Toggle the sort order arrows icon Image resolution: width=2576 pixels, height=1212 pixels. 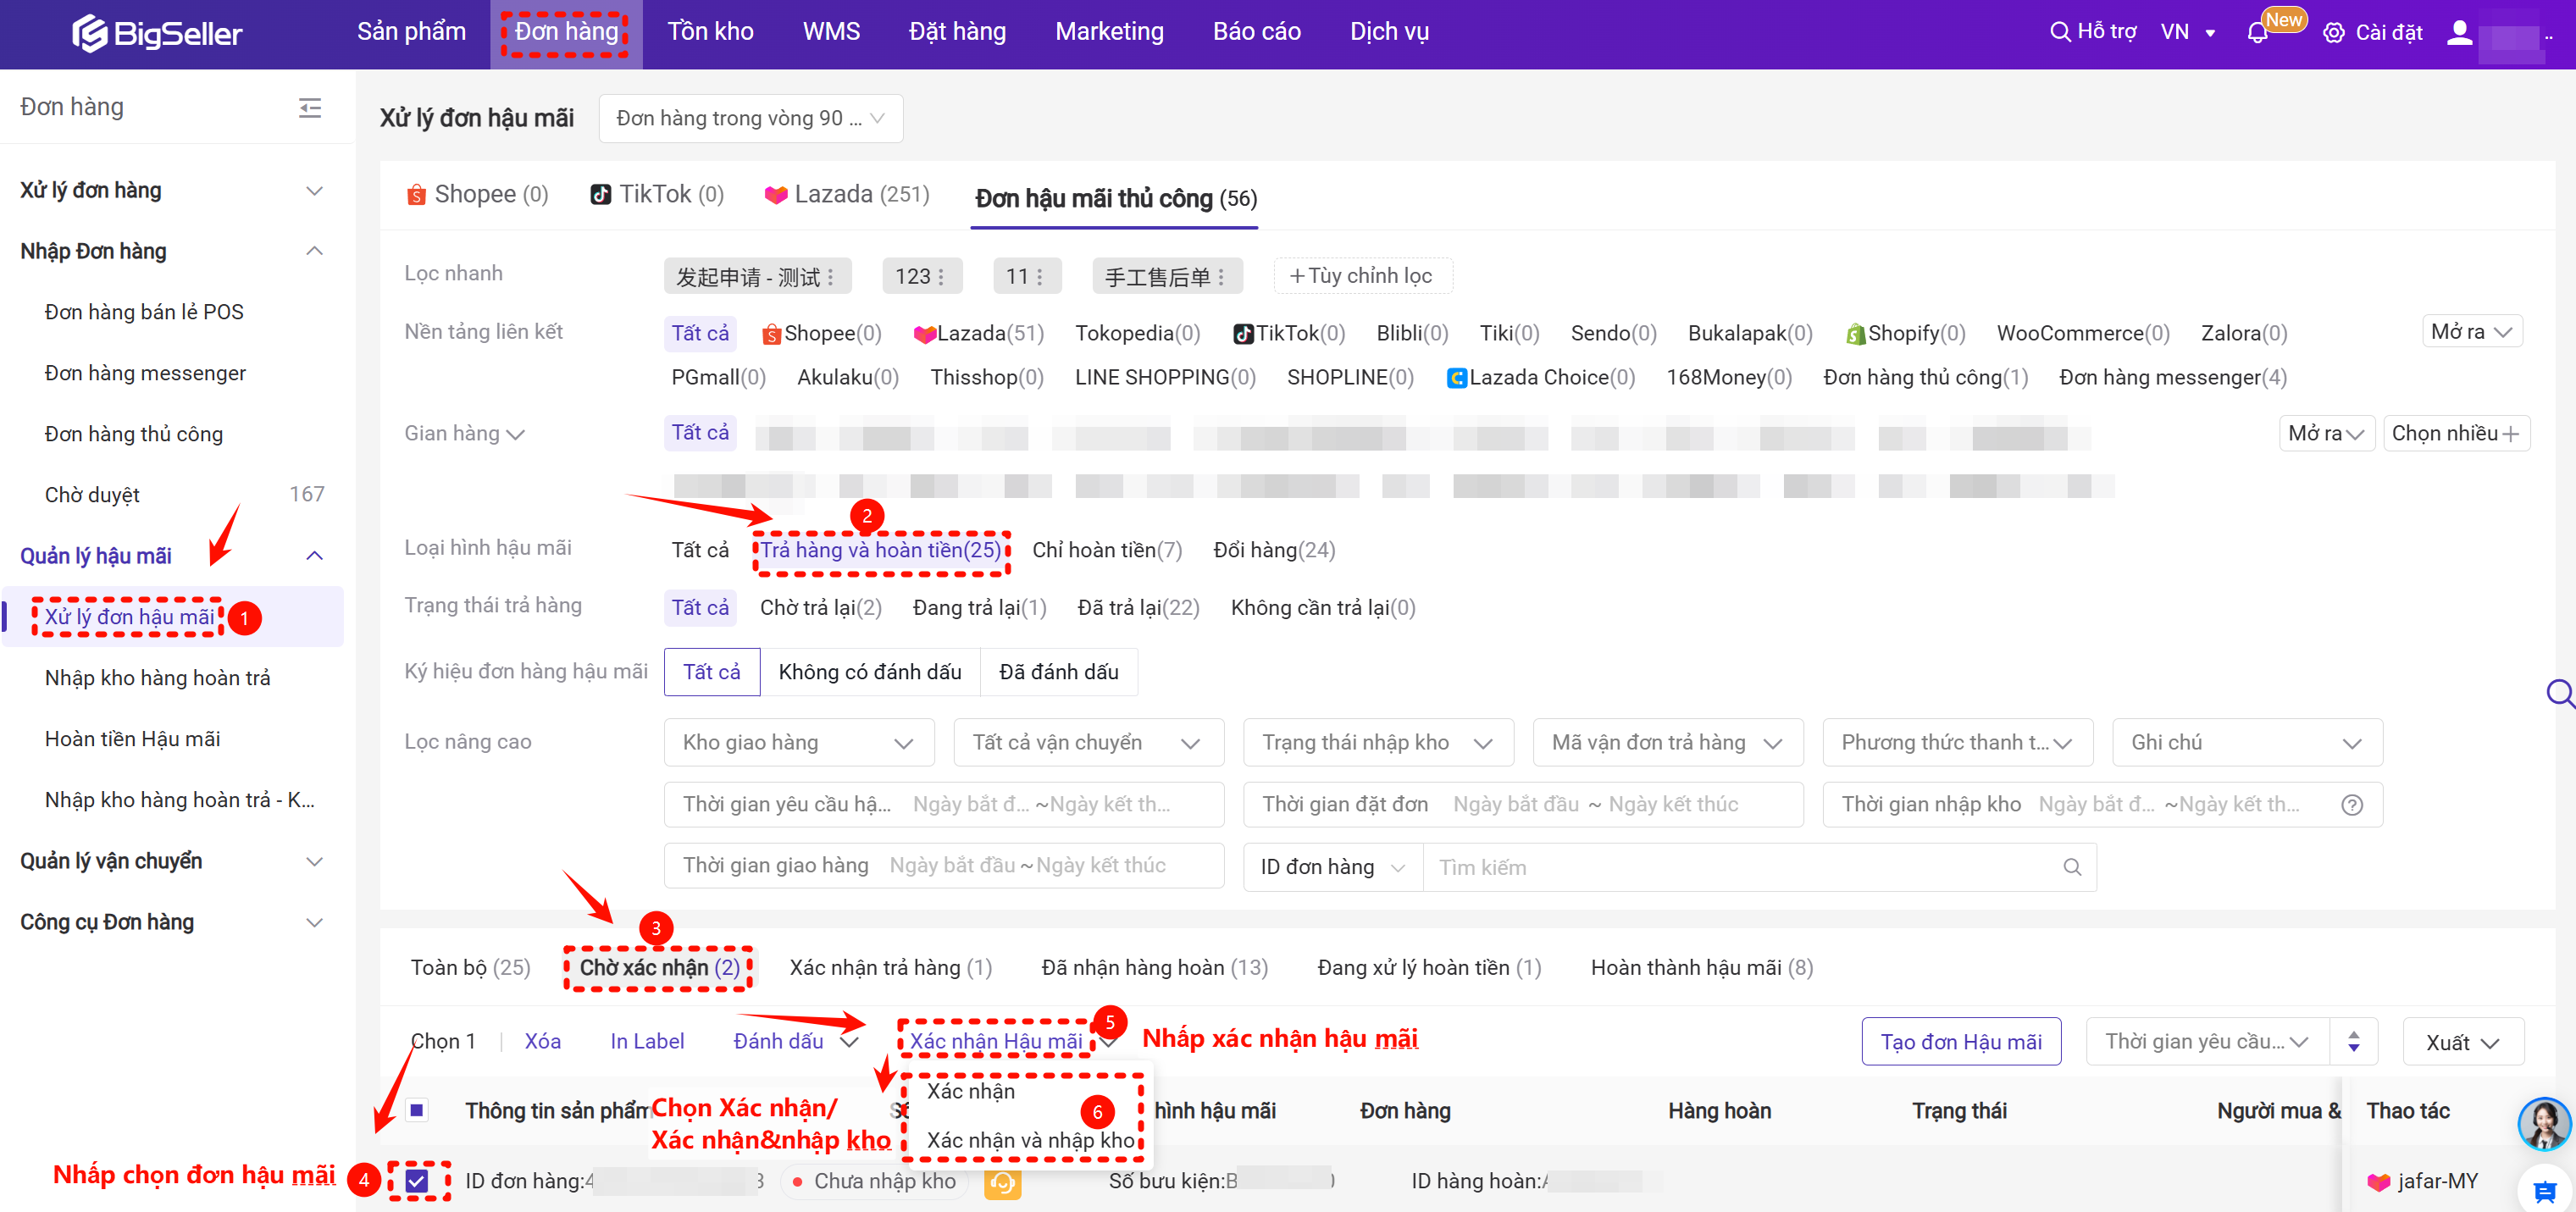(2354, 1042)
